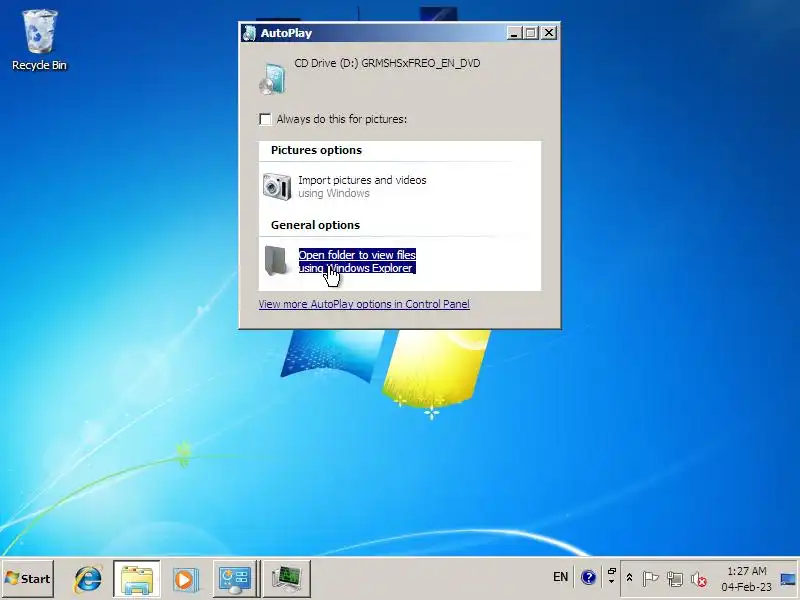
Task: Click the device manager-like taskbar program icon
Action: (x=287, y=579)
